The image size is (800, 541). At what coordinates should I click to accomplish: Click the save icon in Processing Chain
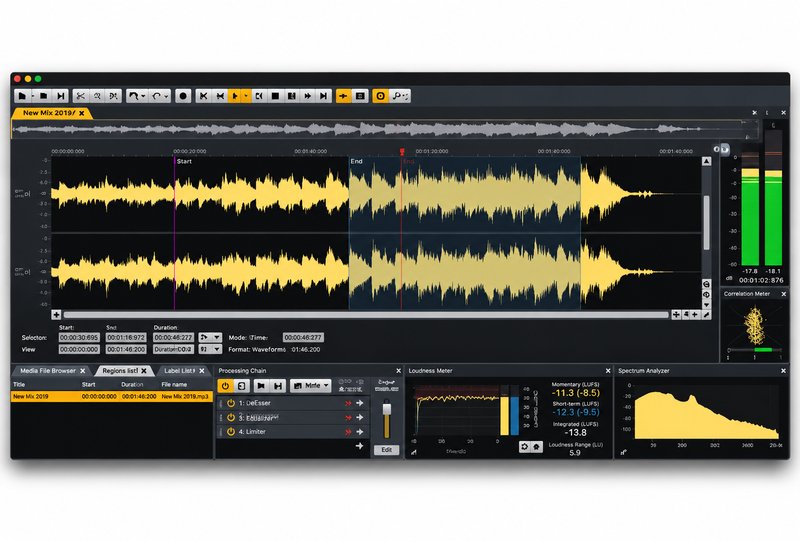click(x=278, y=386)
